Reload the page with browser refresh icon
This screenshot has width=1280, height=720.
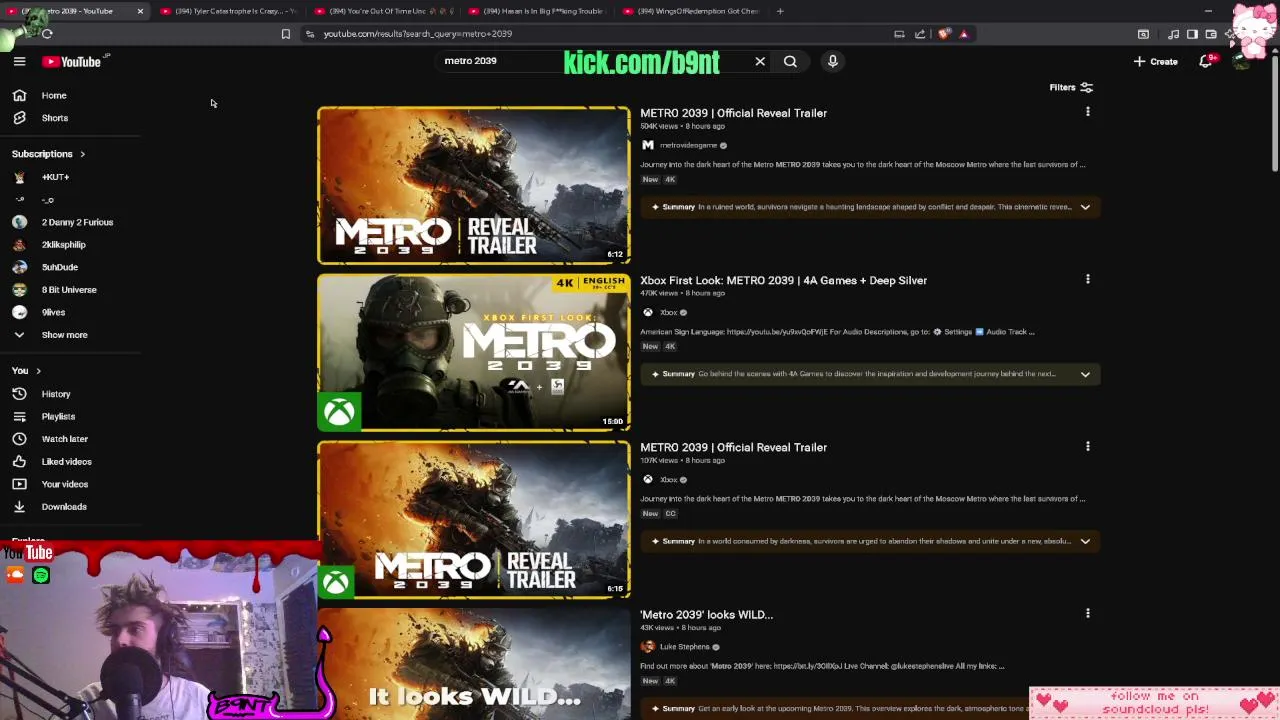(x=47, y=34)
